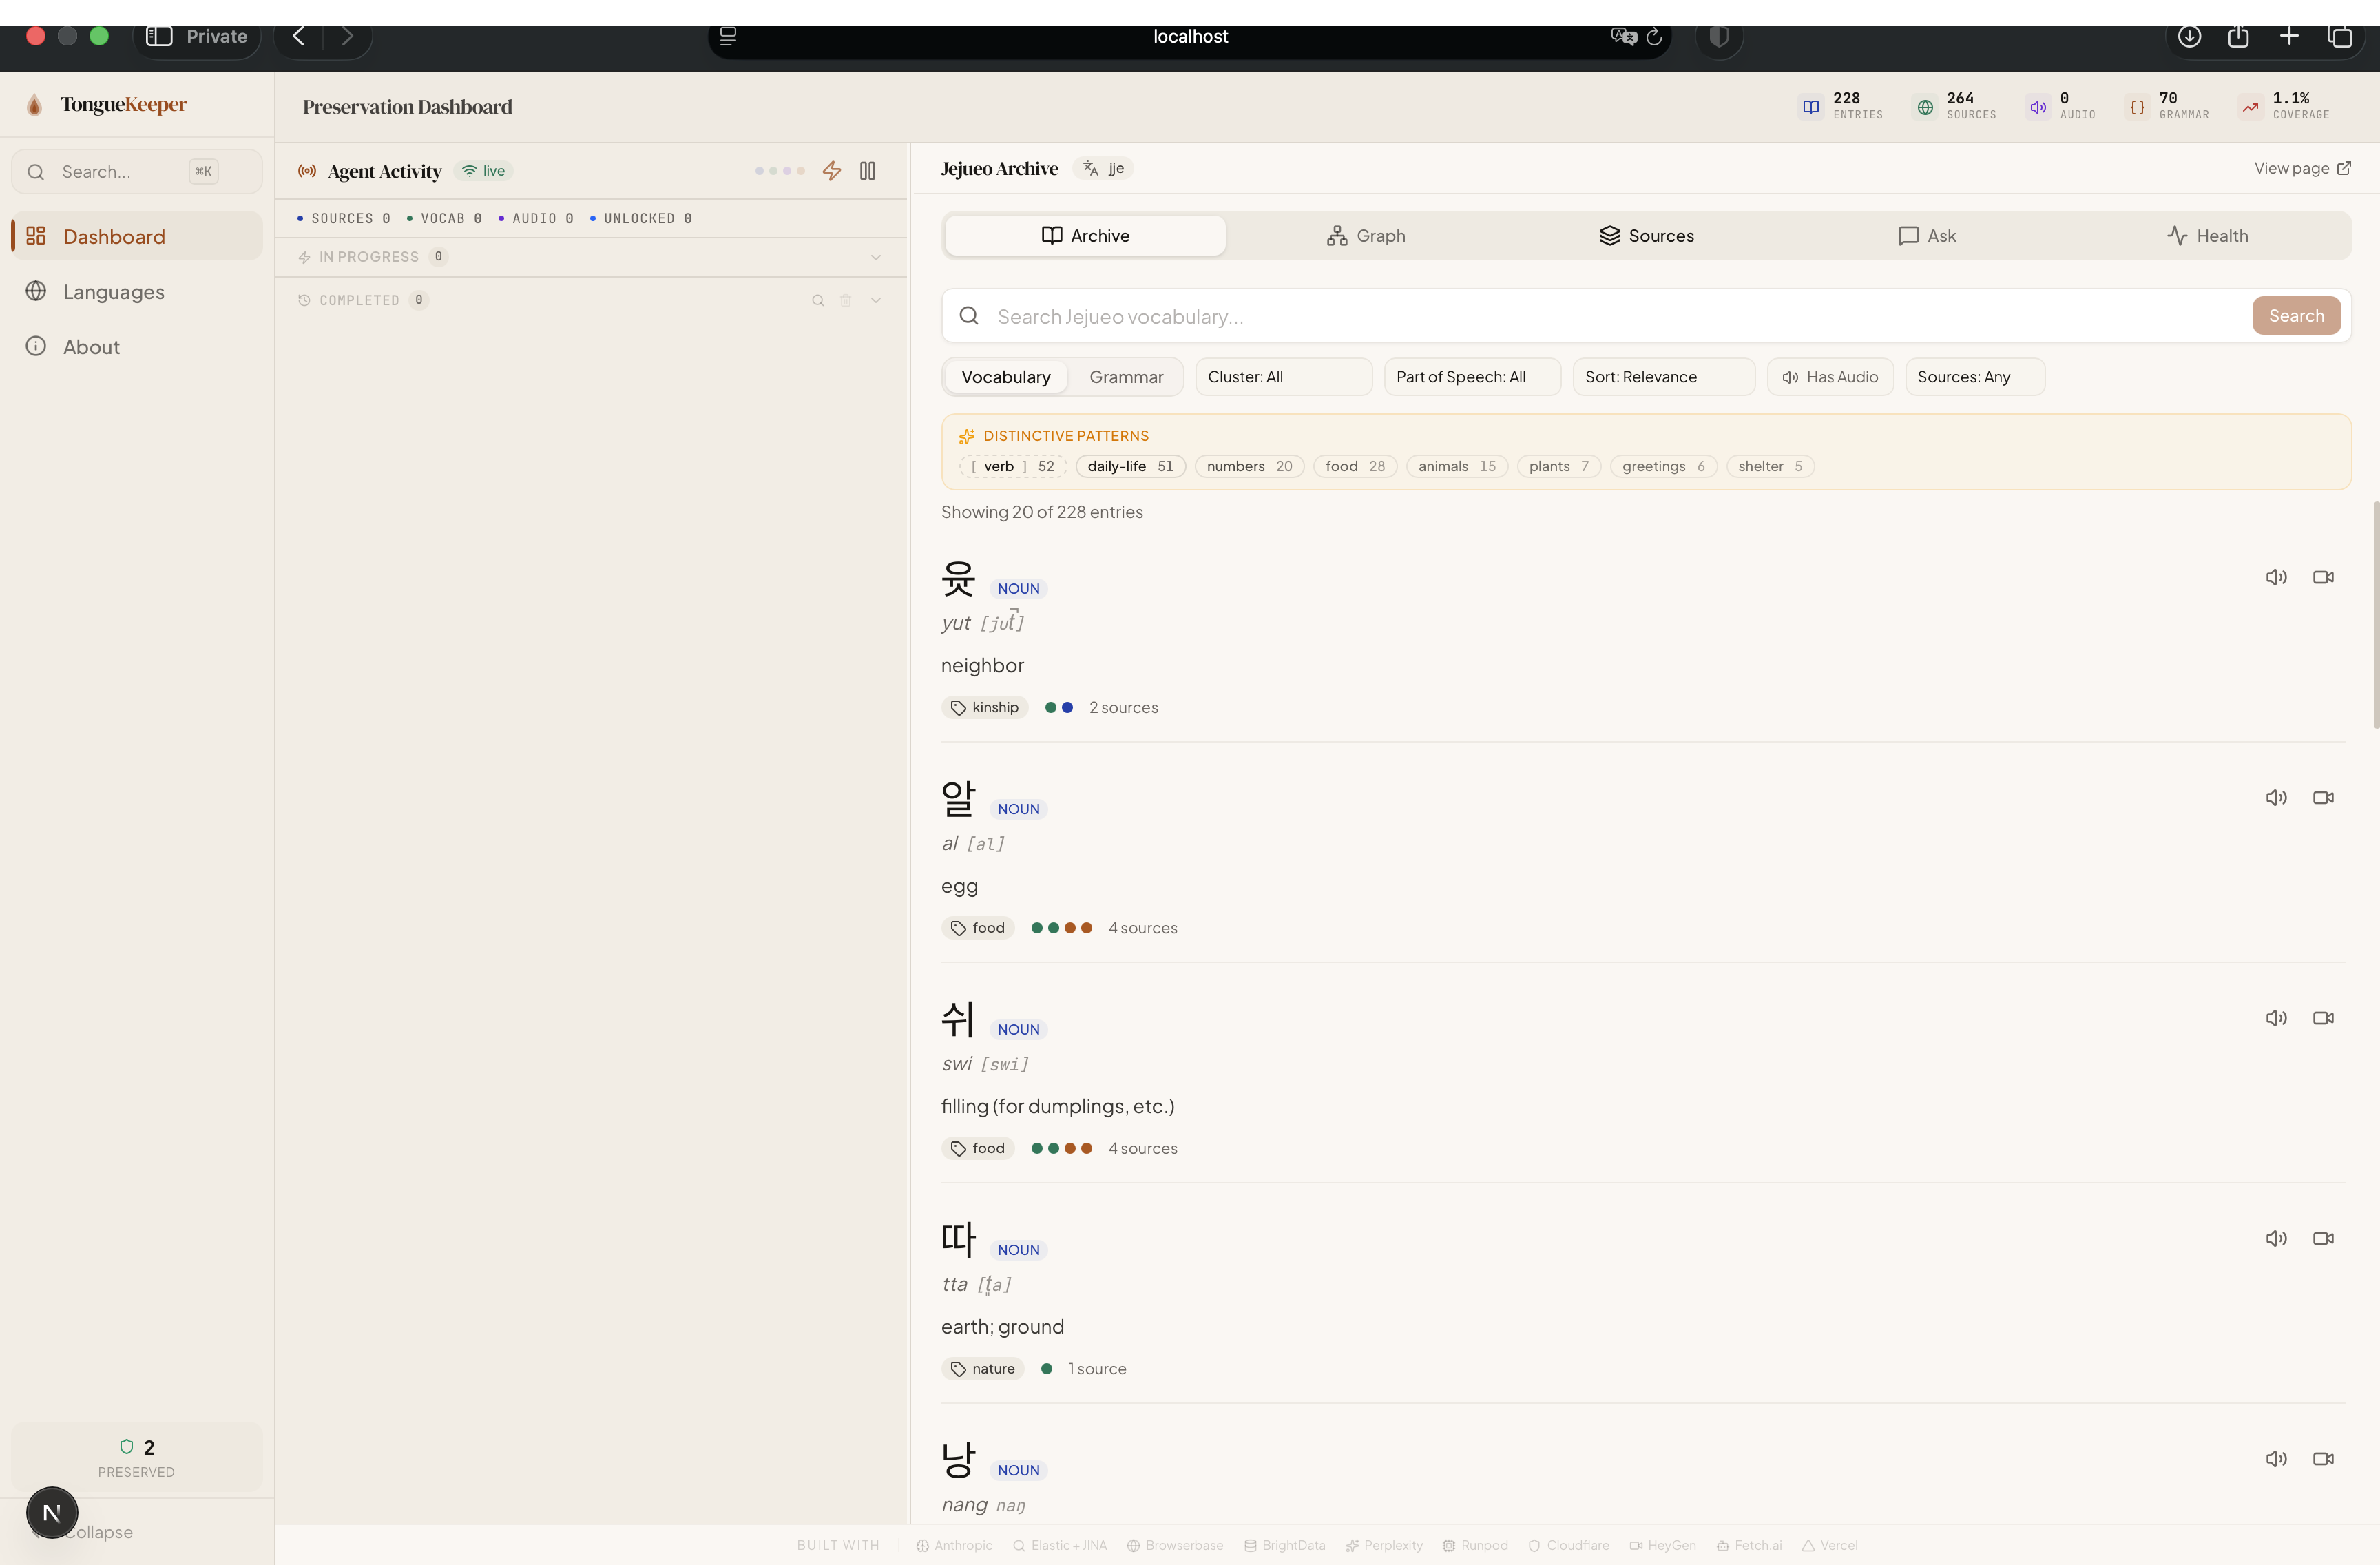Click the lightning bolt icon in Agent Activity
This screenshot has width=2380, height=1565.
pyautogui.click(x=831, y=171)
